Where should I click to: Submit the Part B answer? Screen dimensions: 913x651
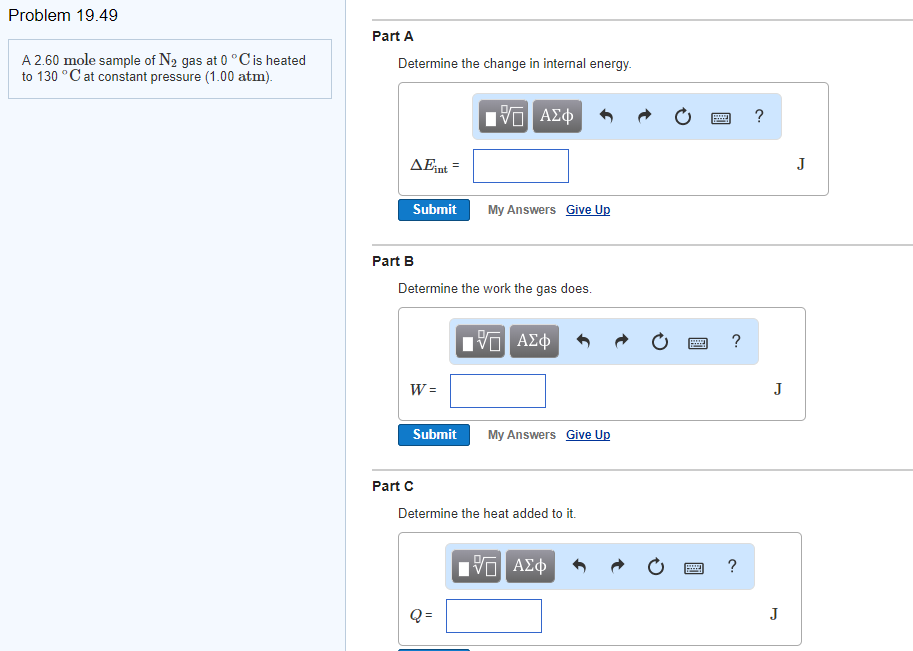coord(433,434)
